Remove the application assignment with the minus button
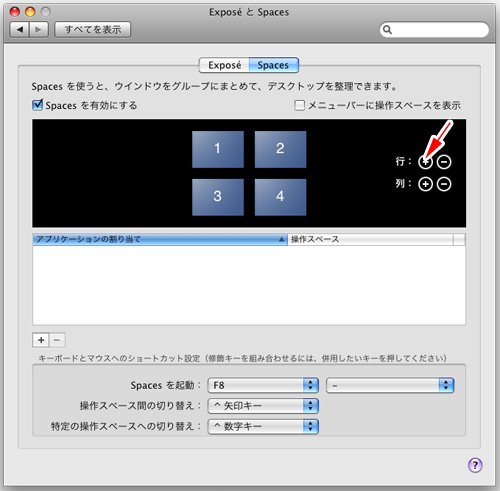Image resolution: width=500 pixels, height=491 pixels. click(57, 340)
